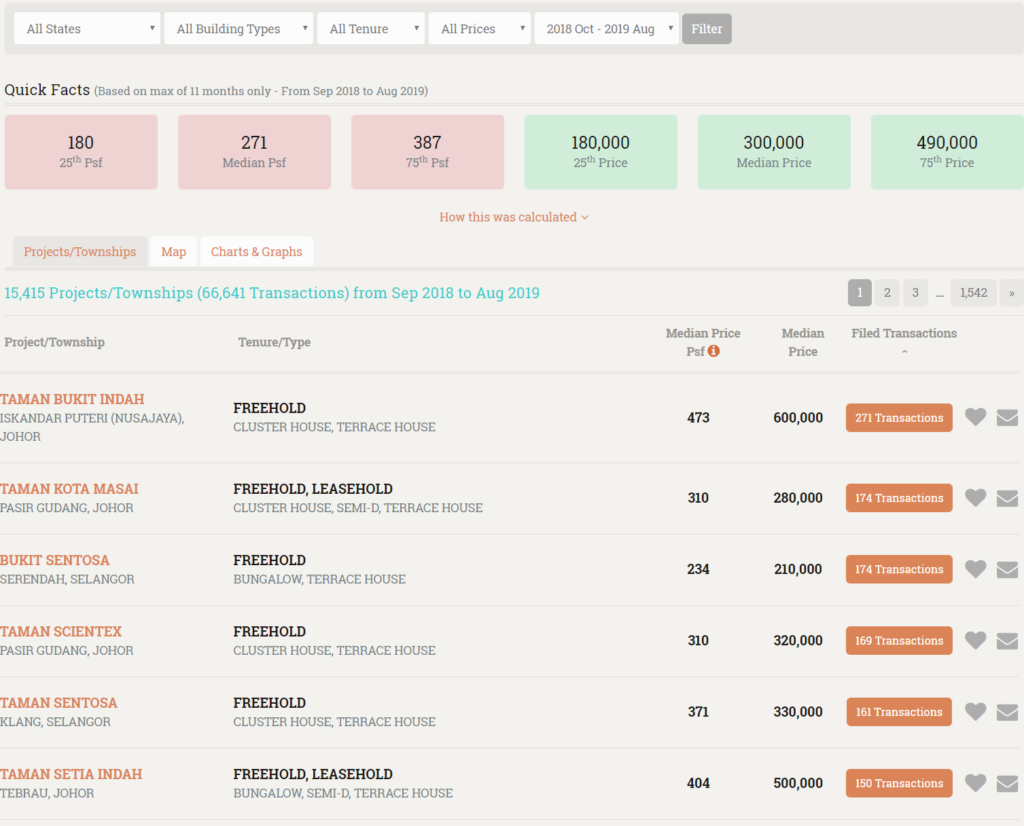1024x826 pixels.
Task: Click envelope icon for Taman Scientex
Action: tap(1007, 641)
